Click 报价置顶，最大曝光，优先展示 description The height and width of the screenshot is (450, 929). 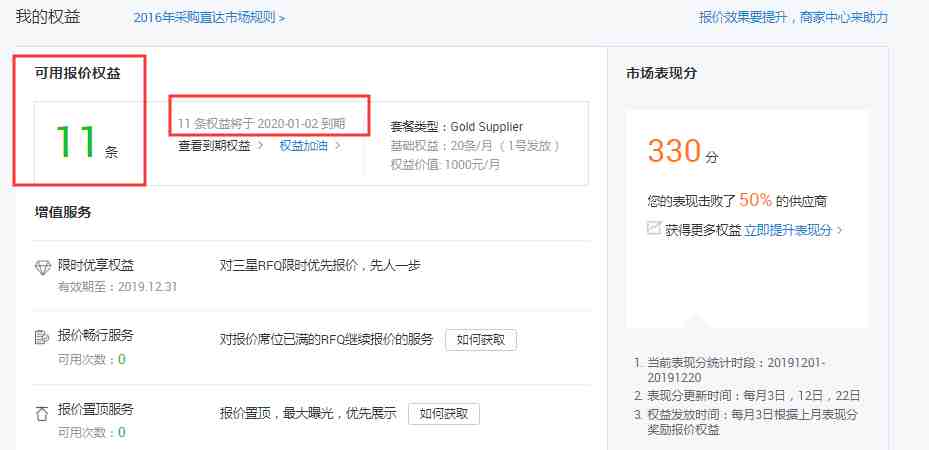[x=307, y=413]
